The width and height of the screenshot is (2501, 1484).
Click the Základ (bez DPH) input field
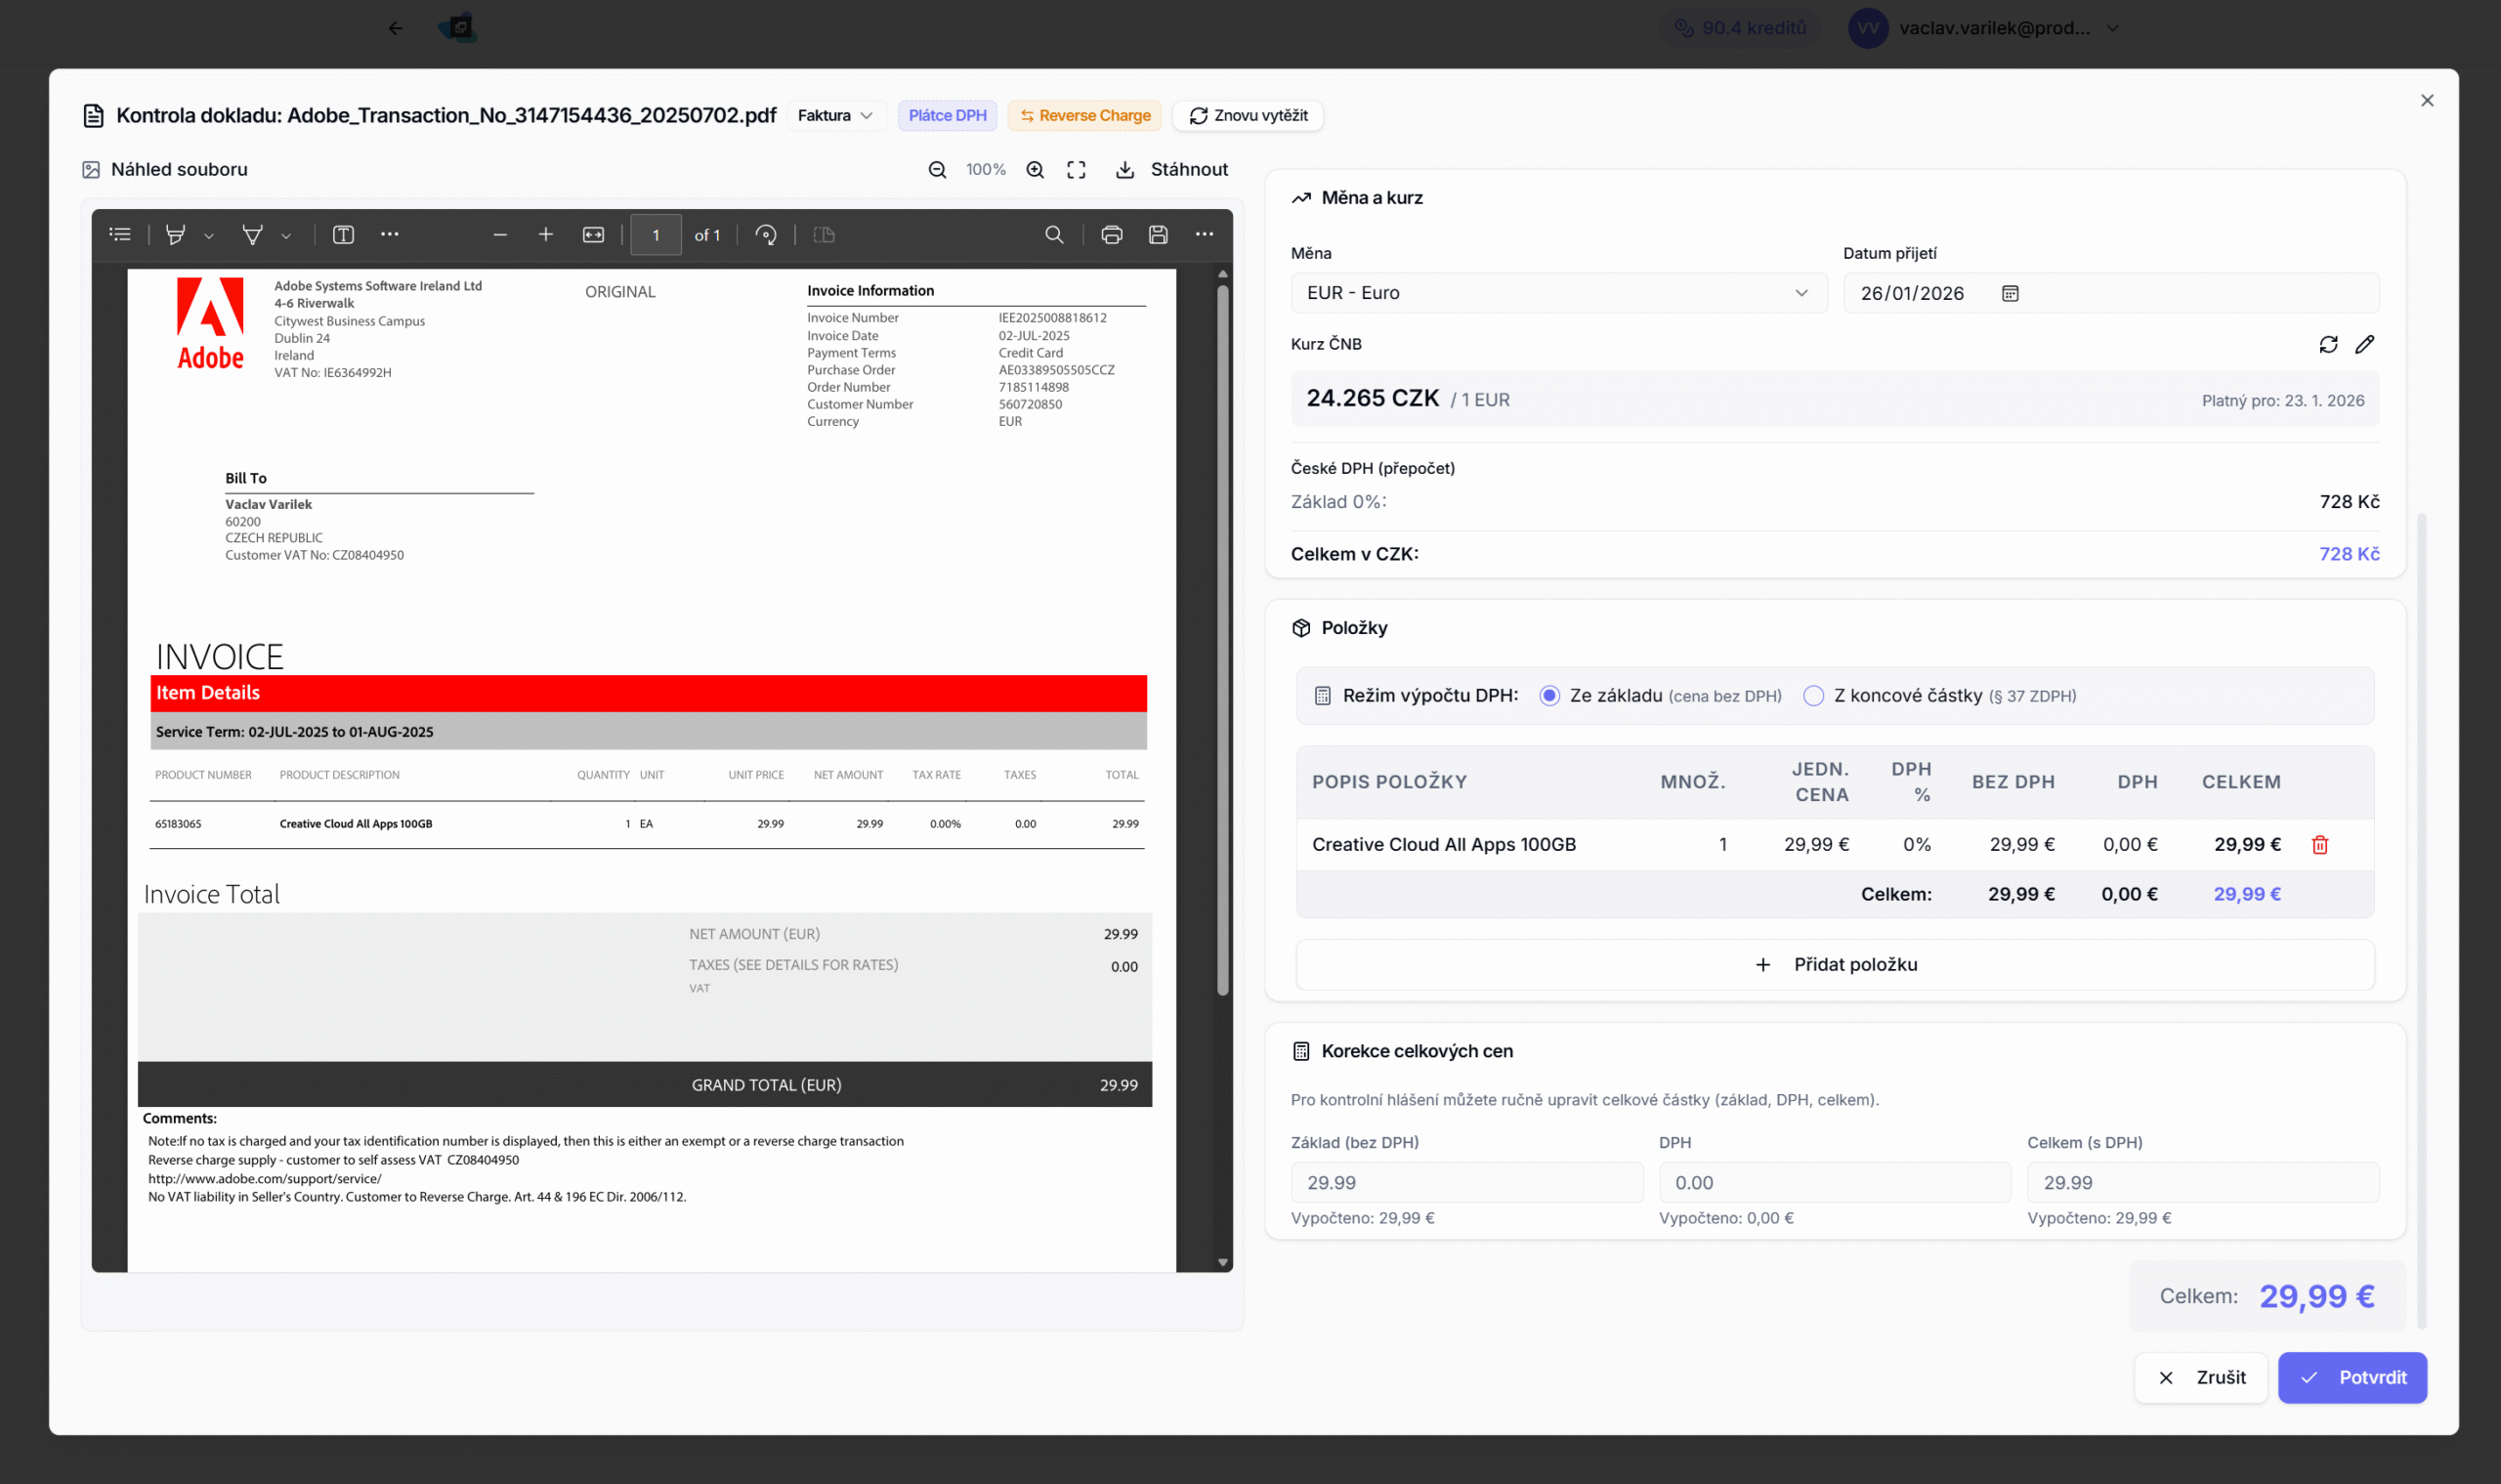pos(1466,1182)
